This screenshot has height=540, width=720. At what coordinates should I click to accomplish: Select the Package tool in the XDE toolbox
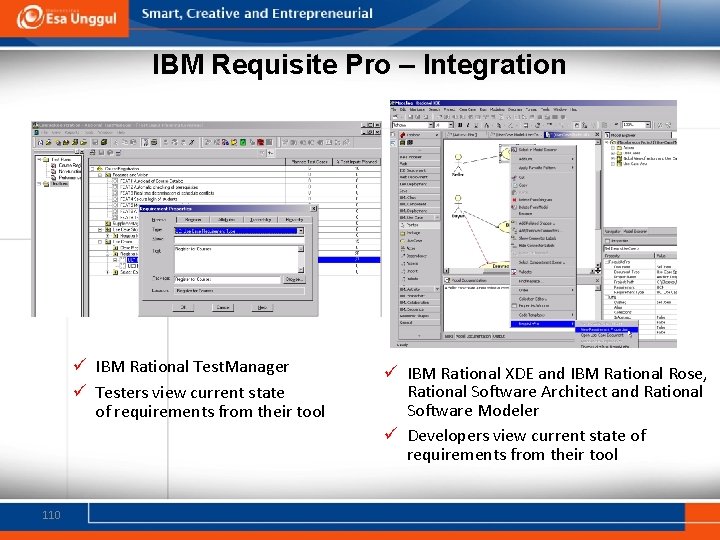coord(412,233)
